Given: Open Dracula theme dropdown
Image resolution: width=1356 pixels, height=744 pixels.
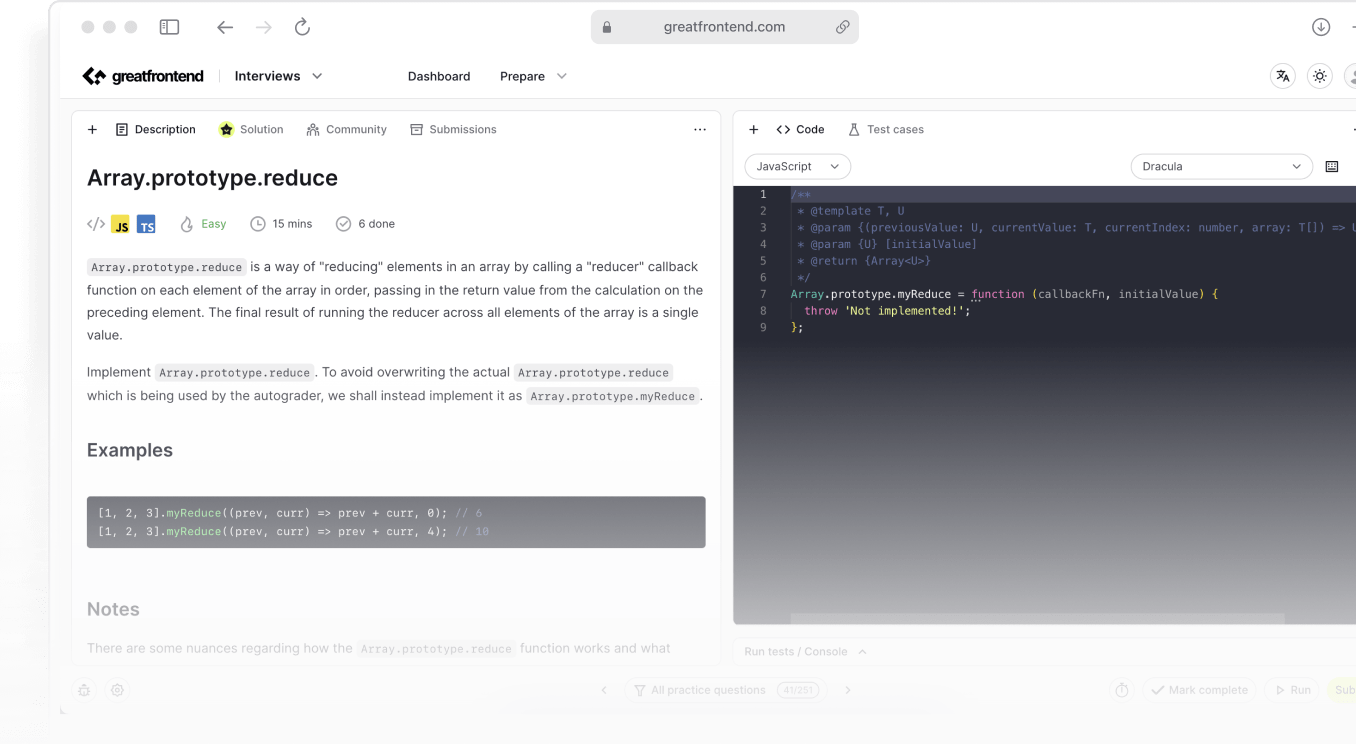Looking at the screenshot, I should (1222, 166).
